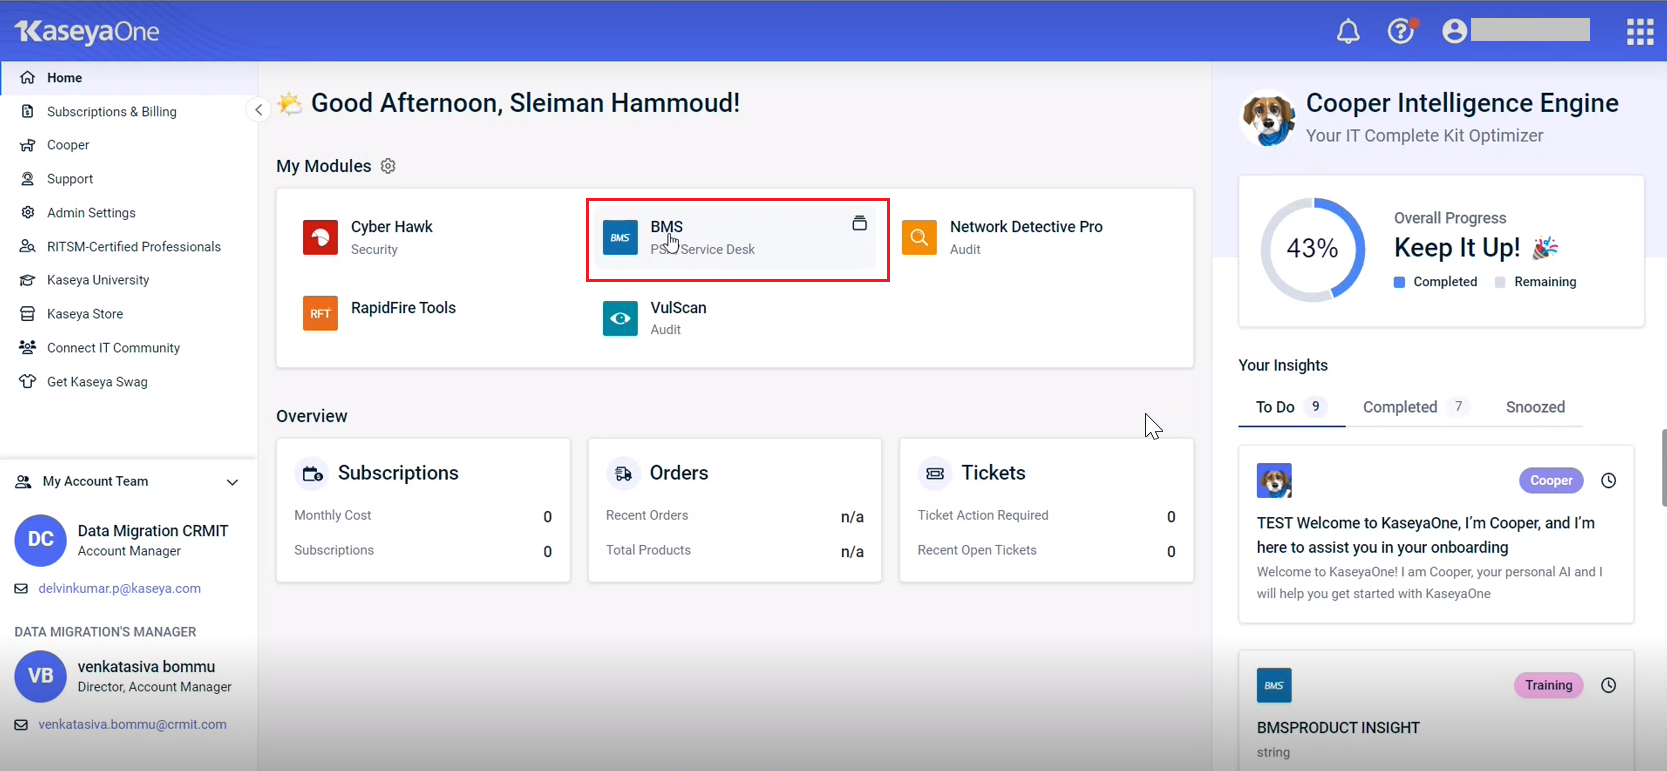Open Cooper in sidebar
The image size is (1667, 771).
click(128, 145)
